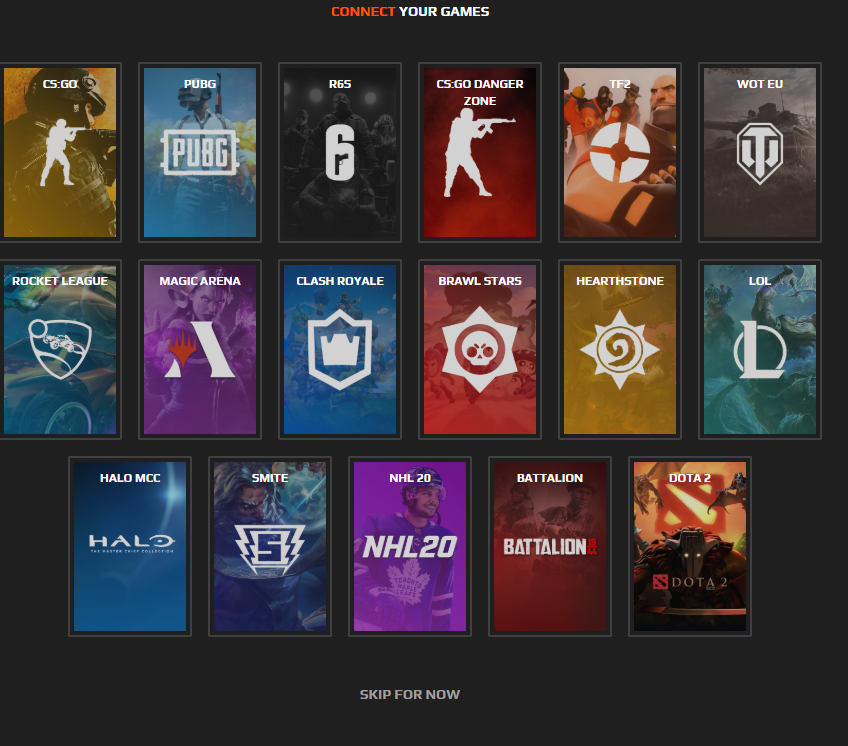Select the SMITE game tile
This screenshot has height=746, width=848.
270,546
